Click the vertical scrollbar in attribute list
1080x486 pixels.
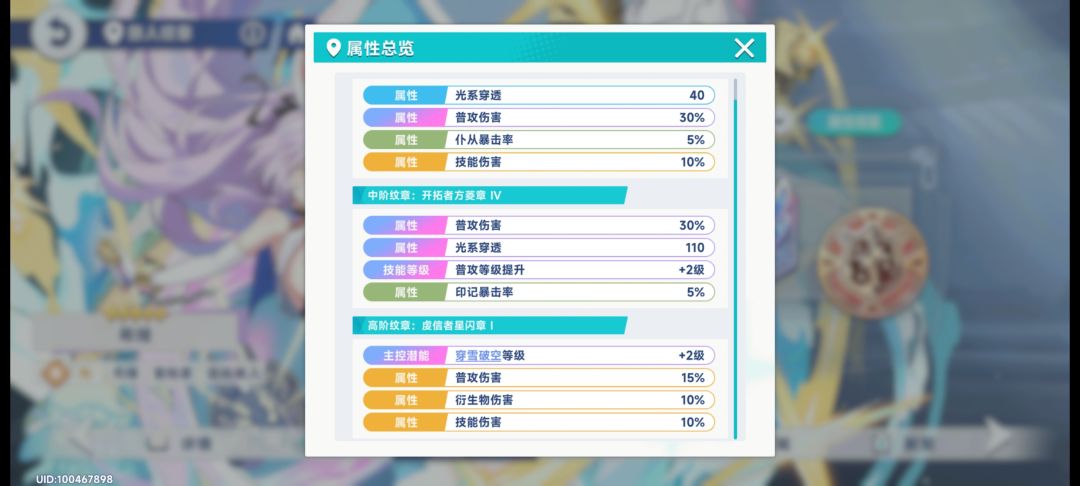click(735, 258)
